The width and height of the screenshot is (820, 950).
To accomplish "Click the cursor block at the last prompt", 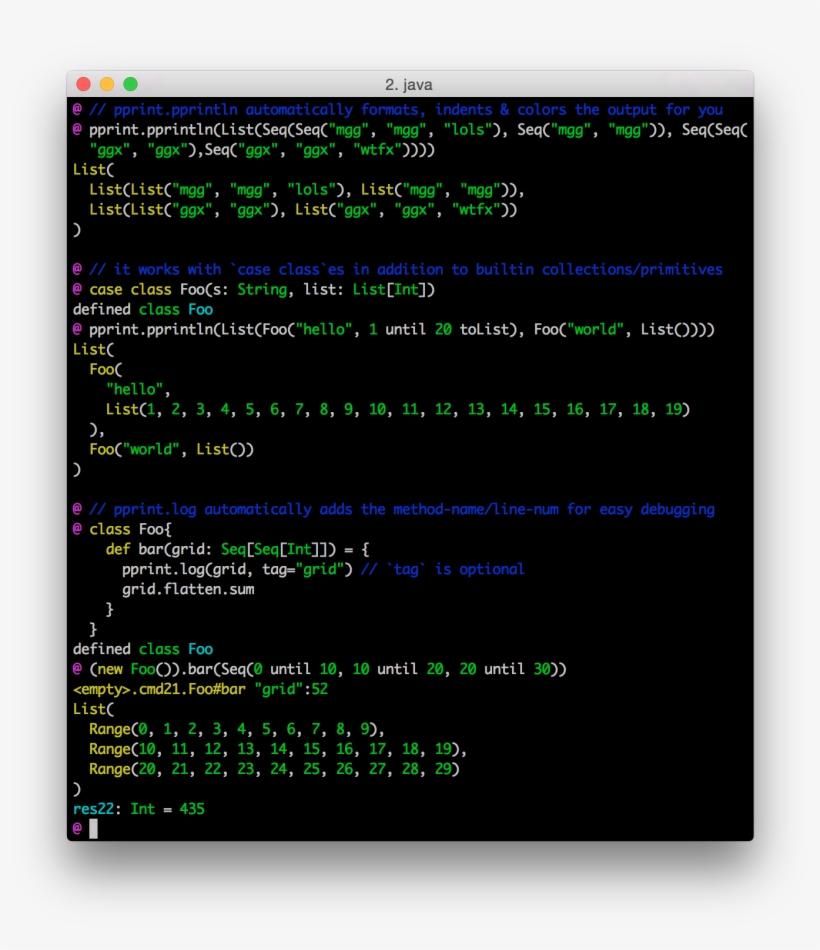I will click(93, 828).
